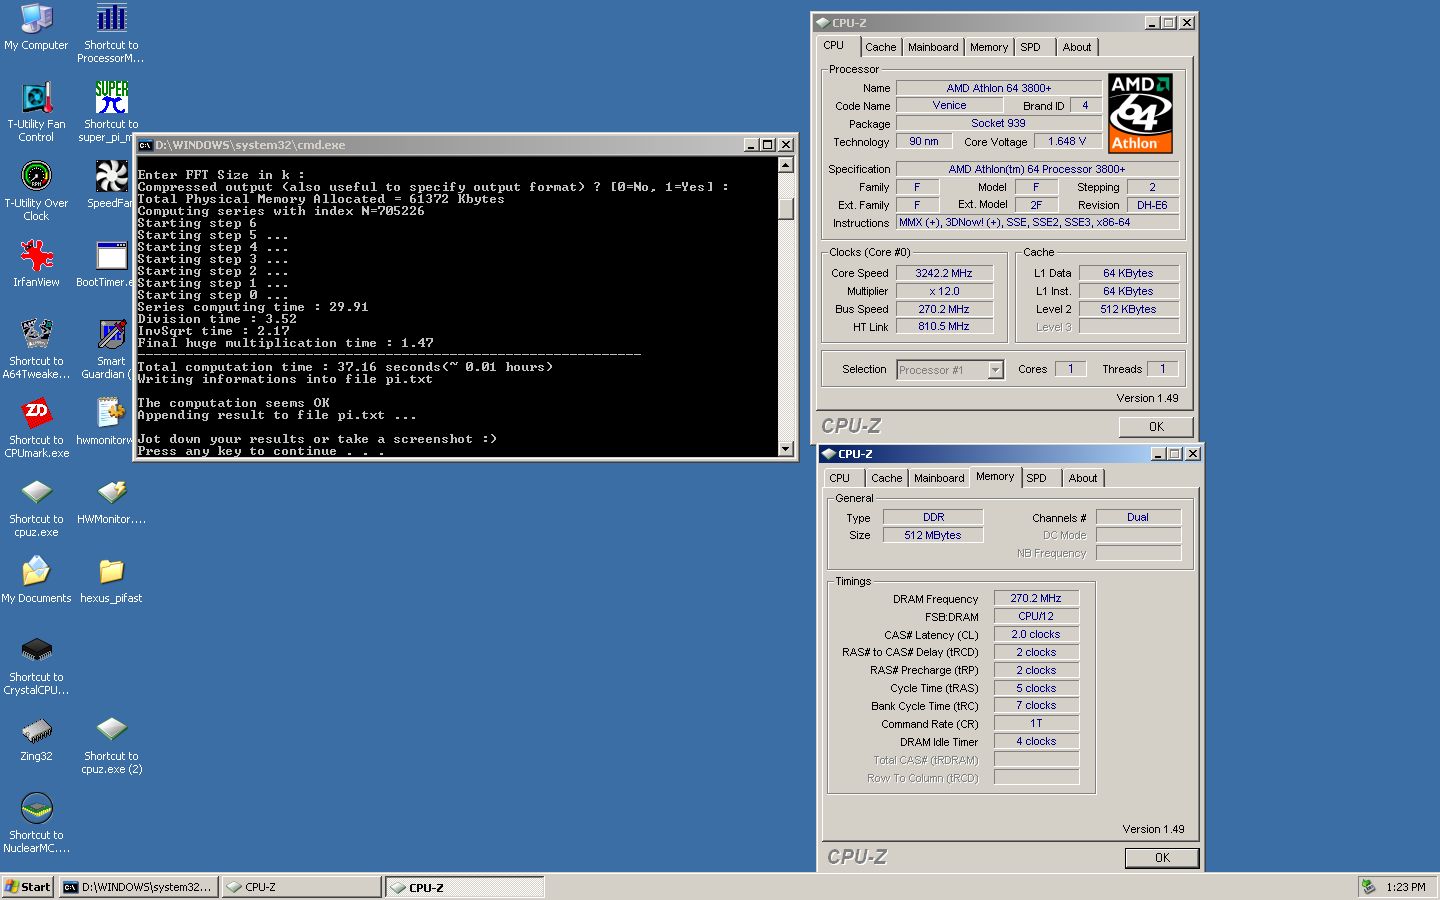The height and width of the screenshot is (900, 1440).
Task: Switch to cmd.exe taskbar button
Action: 138,887
